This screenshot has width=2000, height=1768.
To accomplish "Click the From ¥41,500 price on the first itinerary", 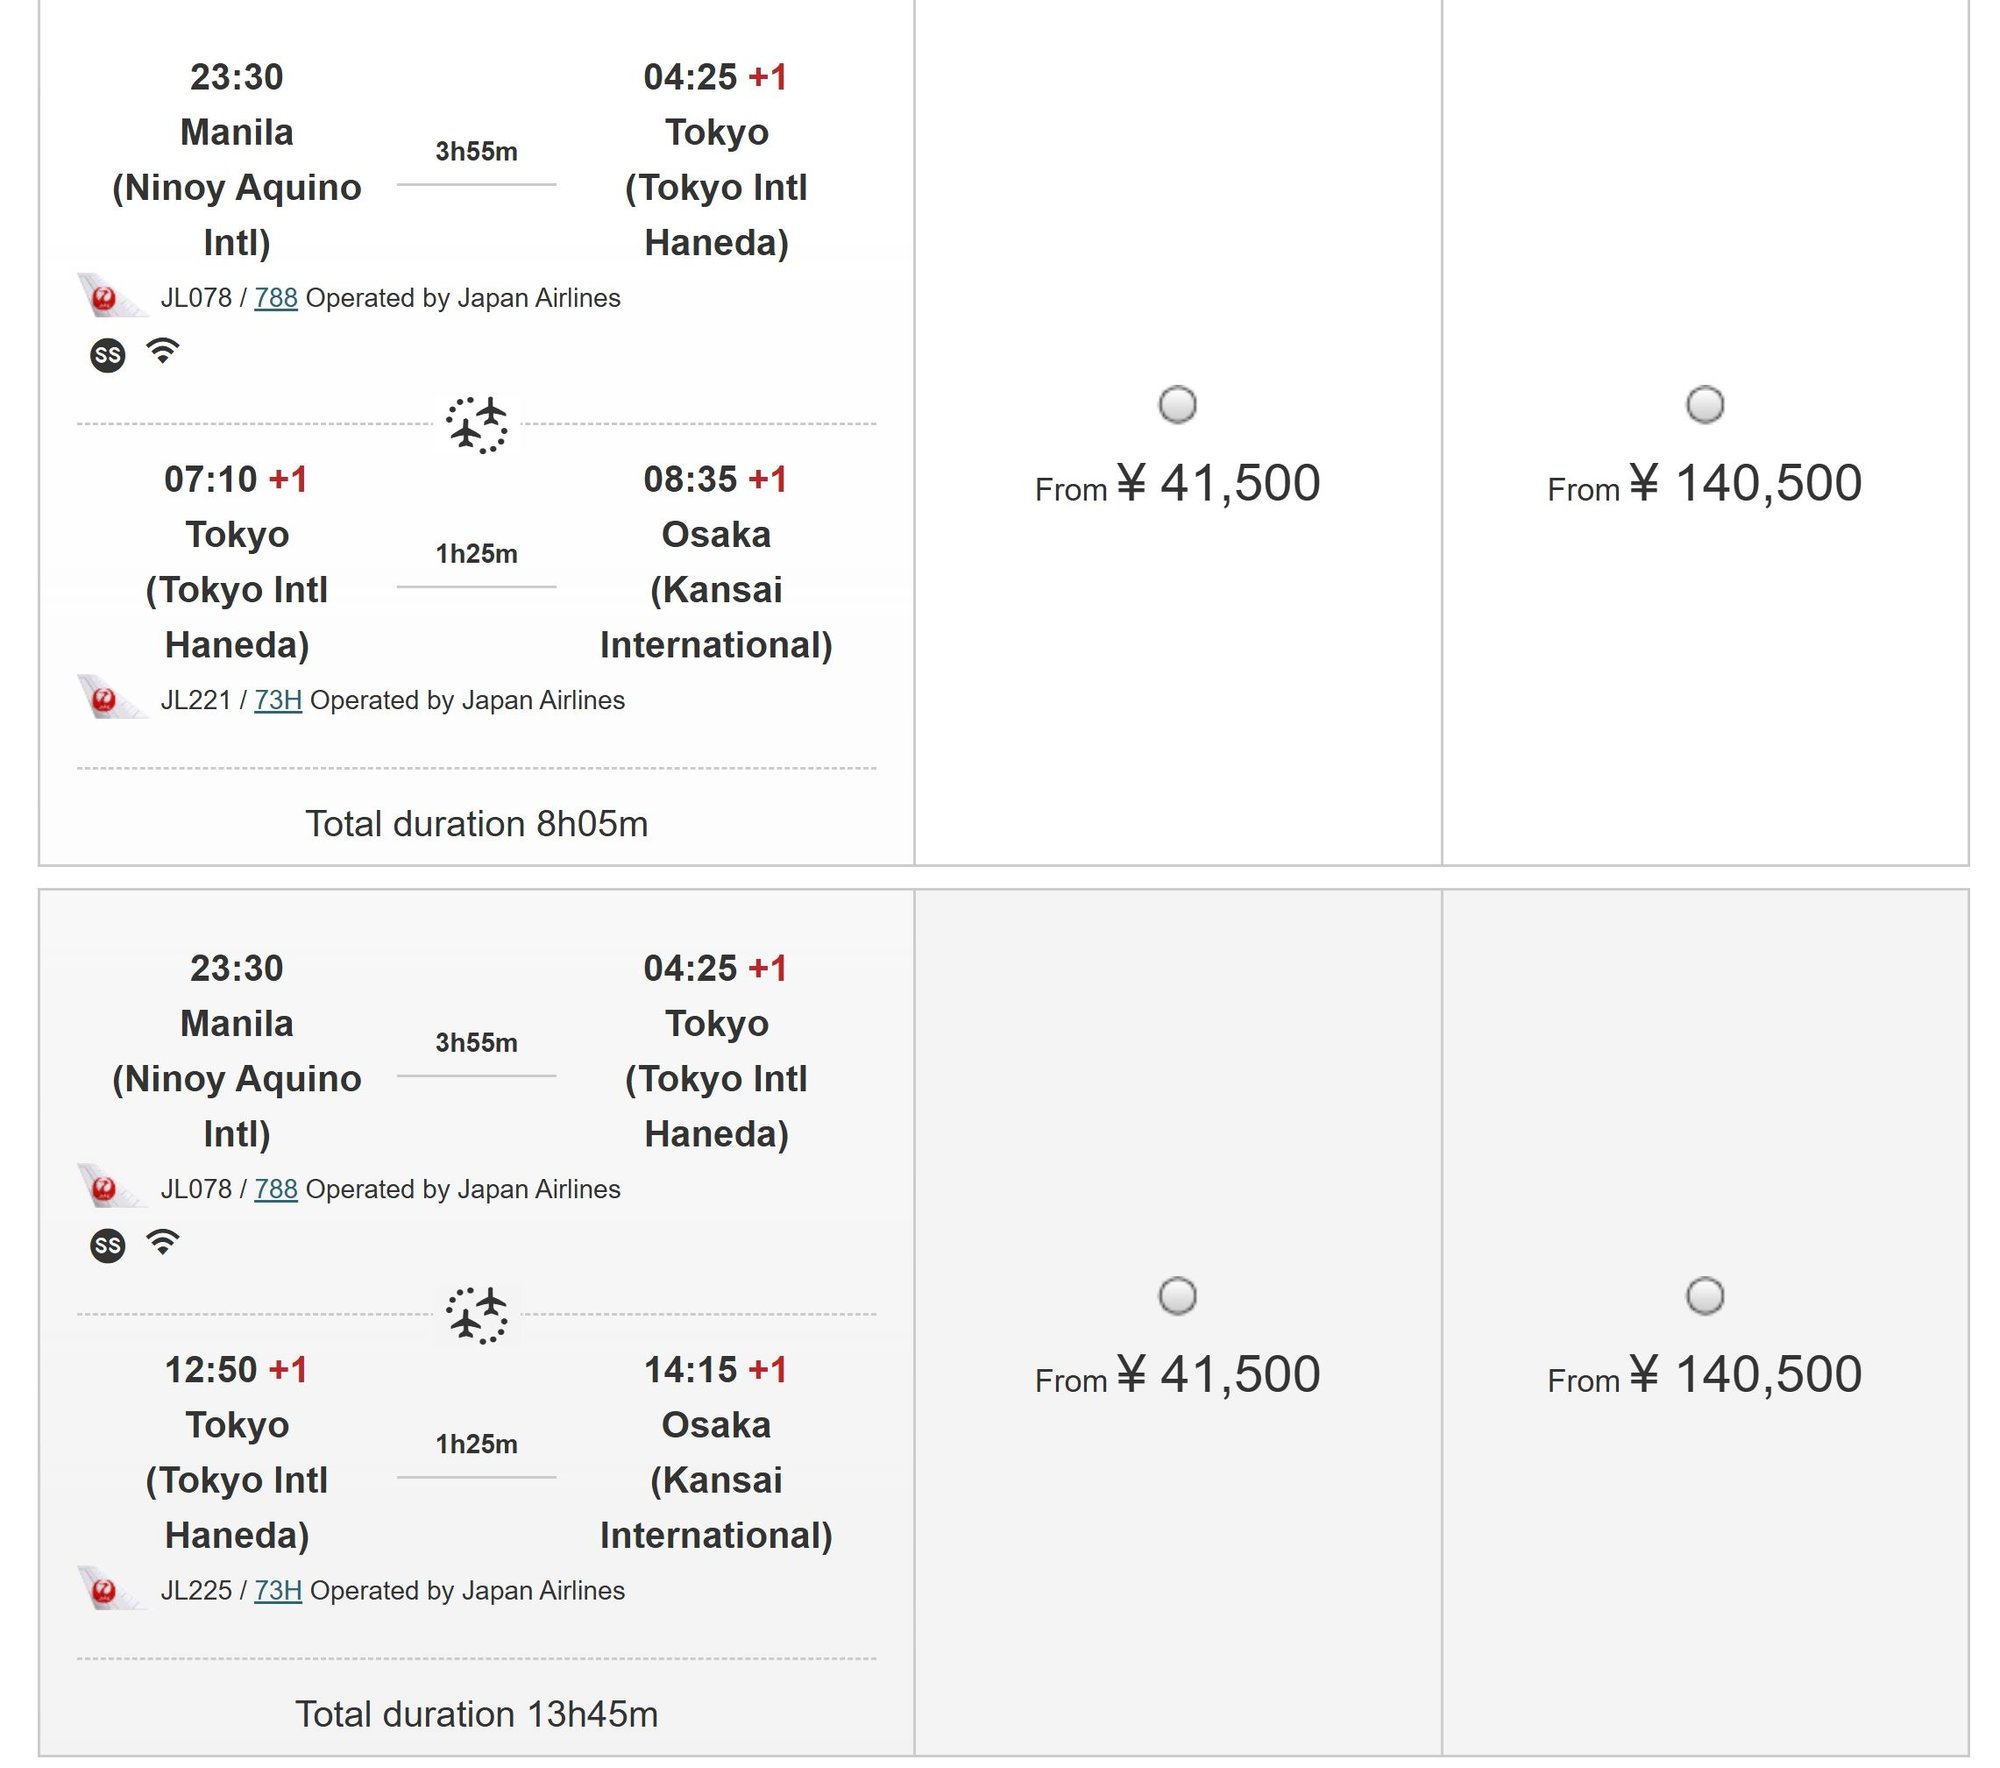I will click(x=1180, y=485).
